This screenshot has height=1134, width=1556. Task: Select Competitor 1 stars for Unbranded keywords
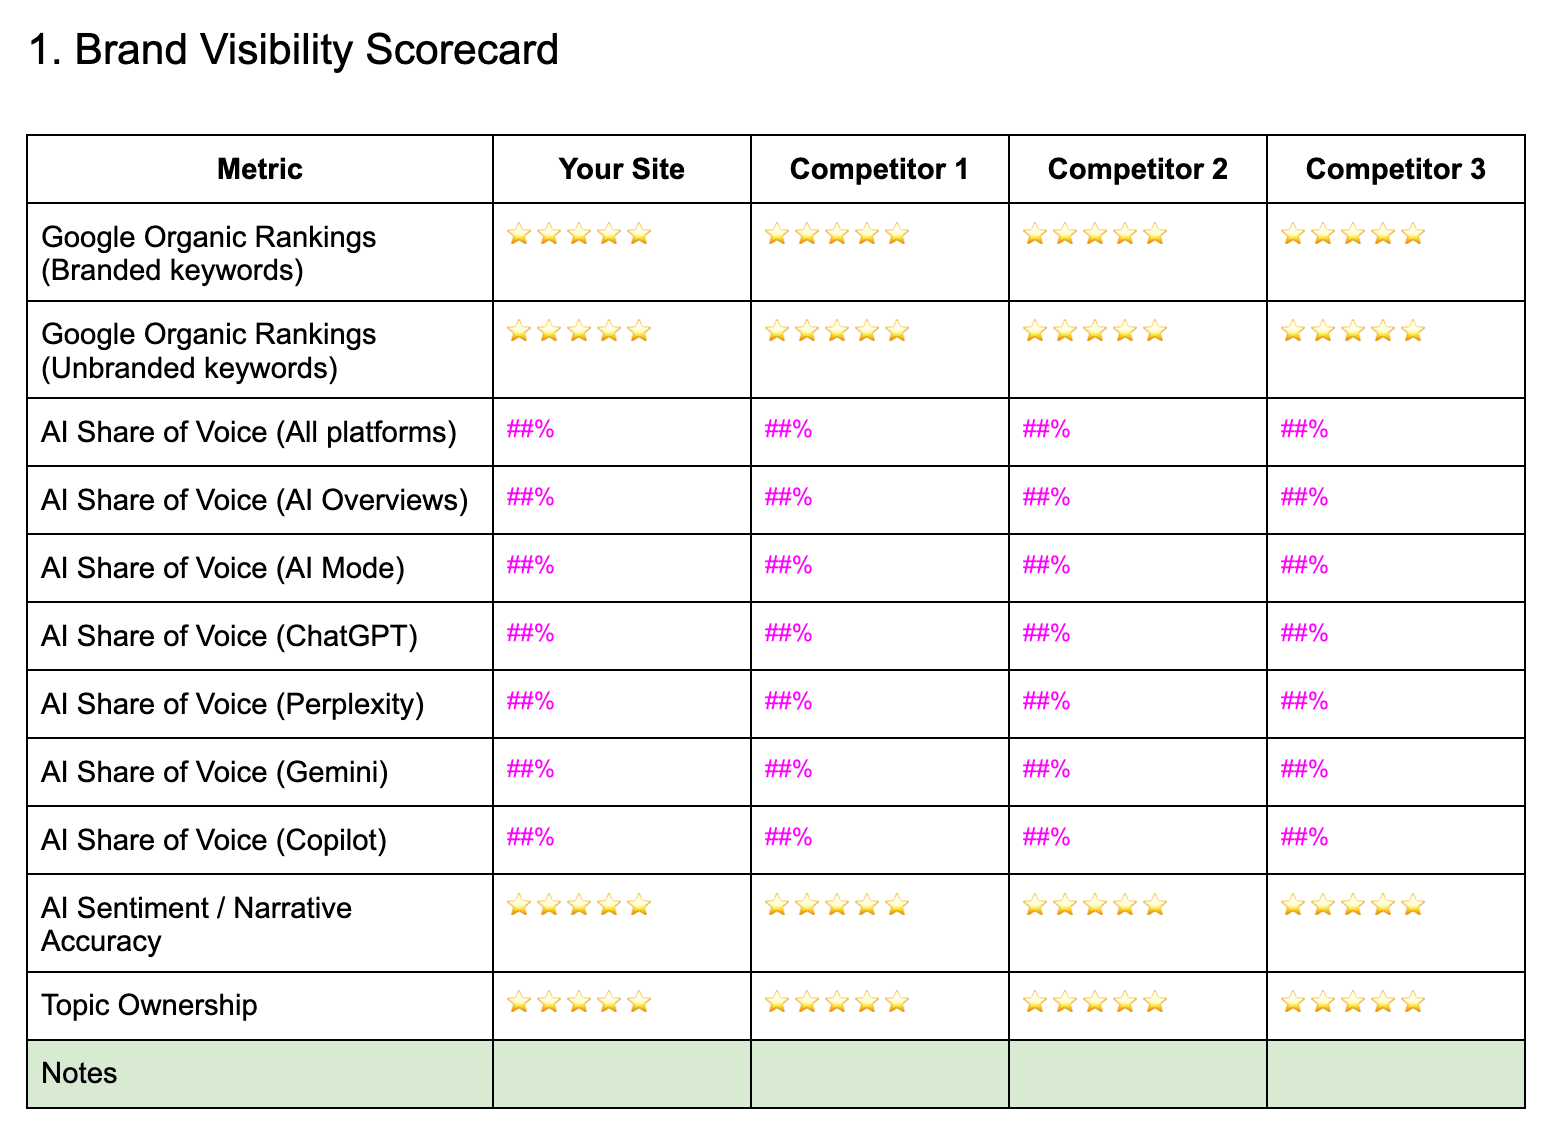point(837,331)
